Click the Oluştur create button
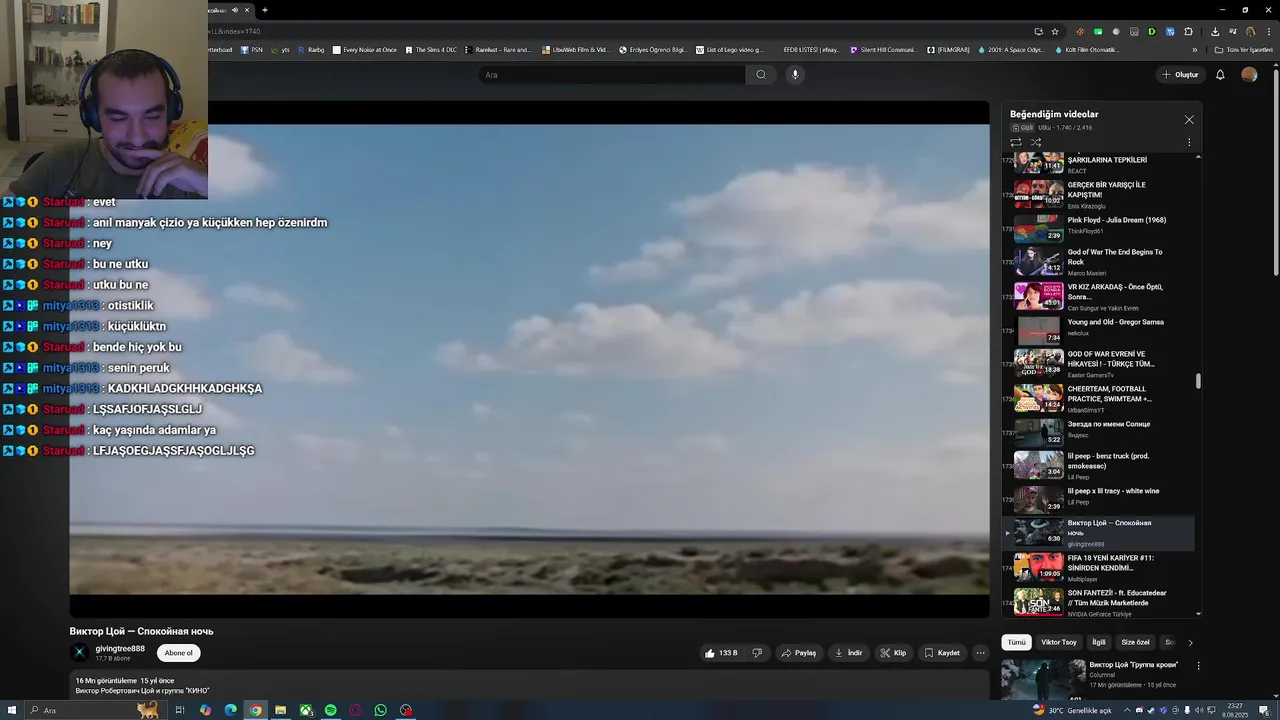This screenshot has width=1280, height=720. (1180, 75)
